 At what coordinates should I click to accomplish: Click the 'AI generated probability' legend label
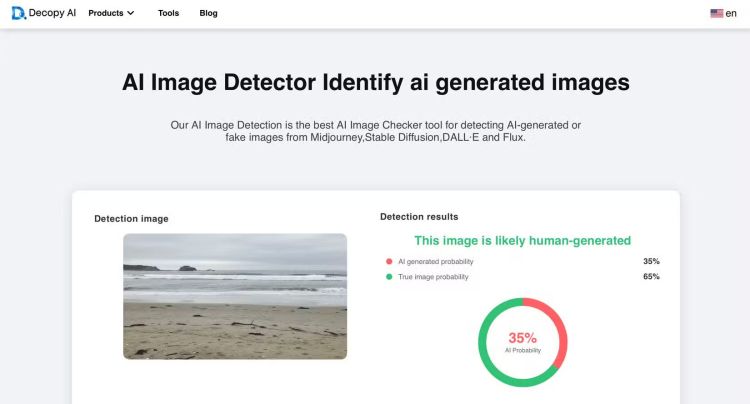pos(435,261)
